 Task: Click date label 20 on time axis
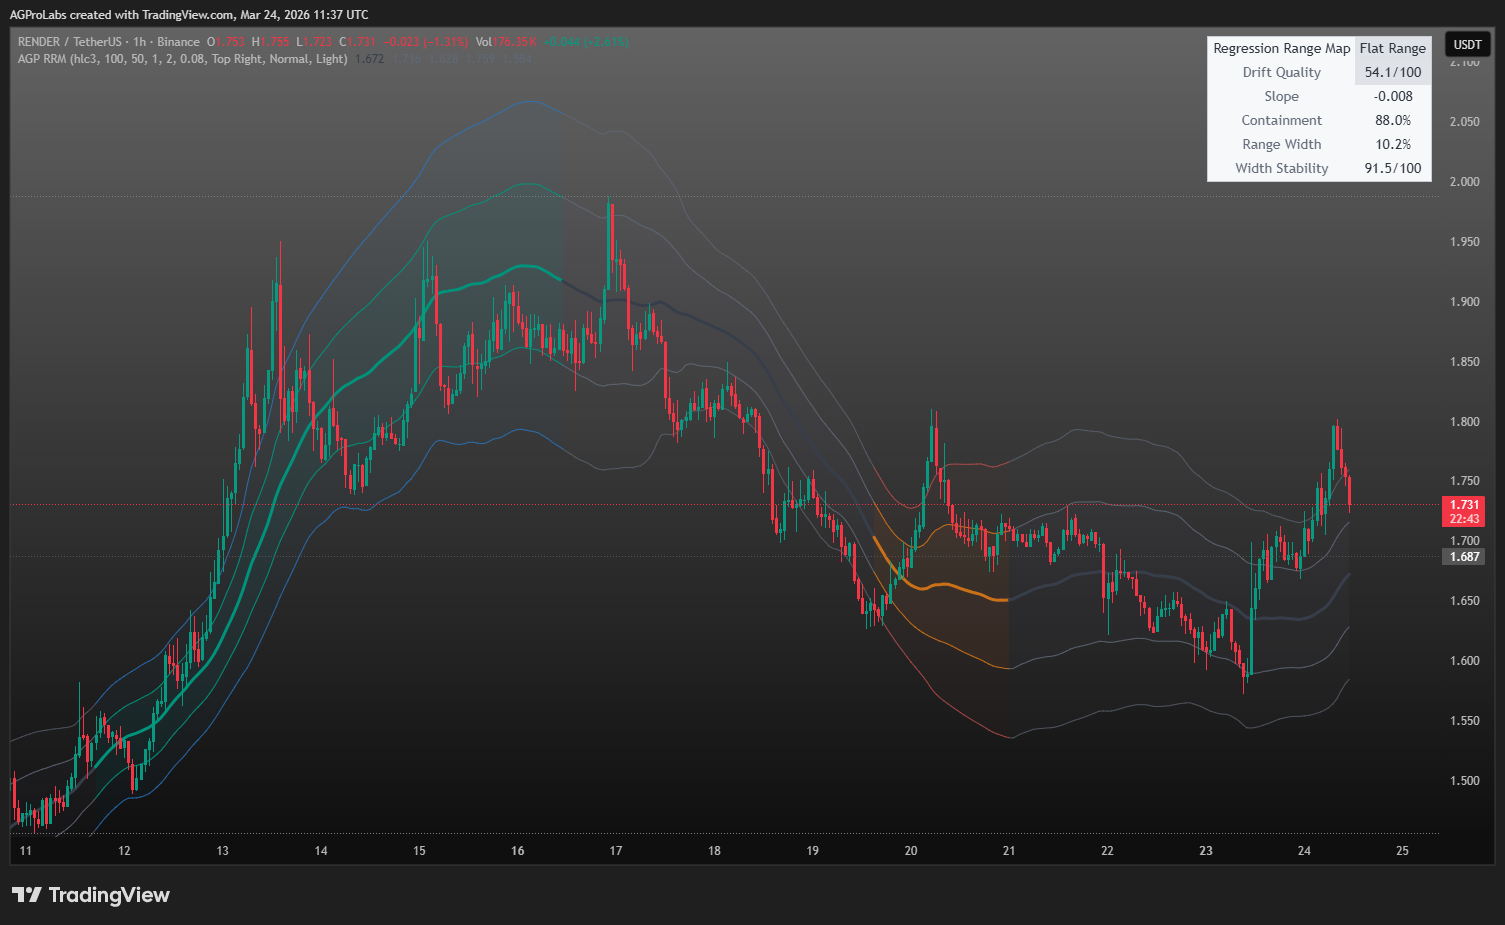tap(910, 851)
